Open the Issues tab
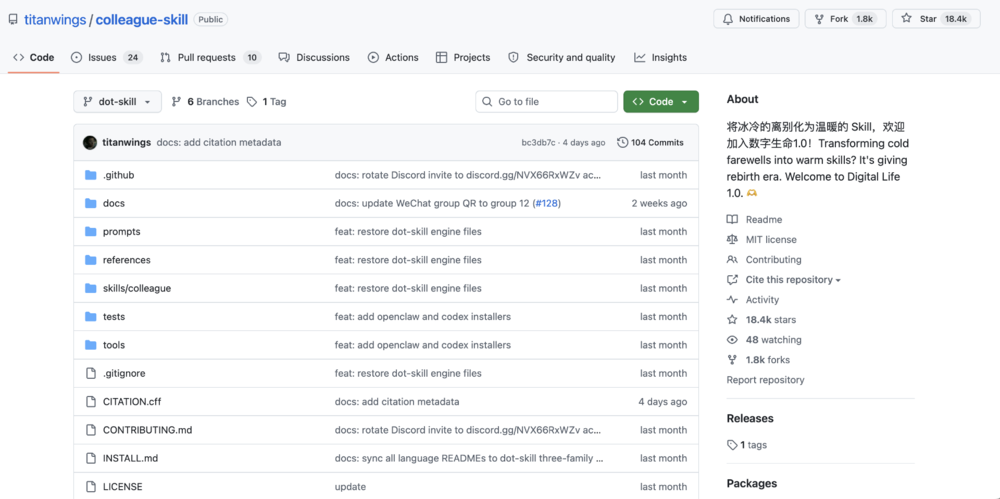The height and width of the screenshot is (499, 1000). 107,57
